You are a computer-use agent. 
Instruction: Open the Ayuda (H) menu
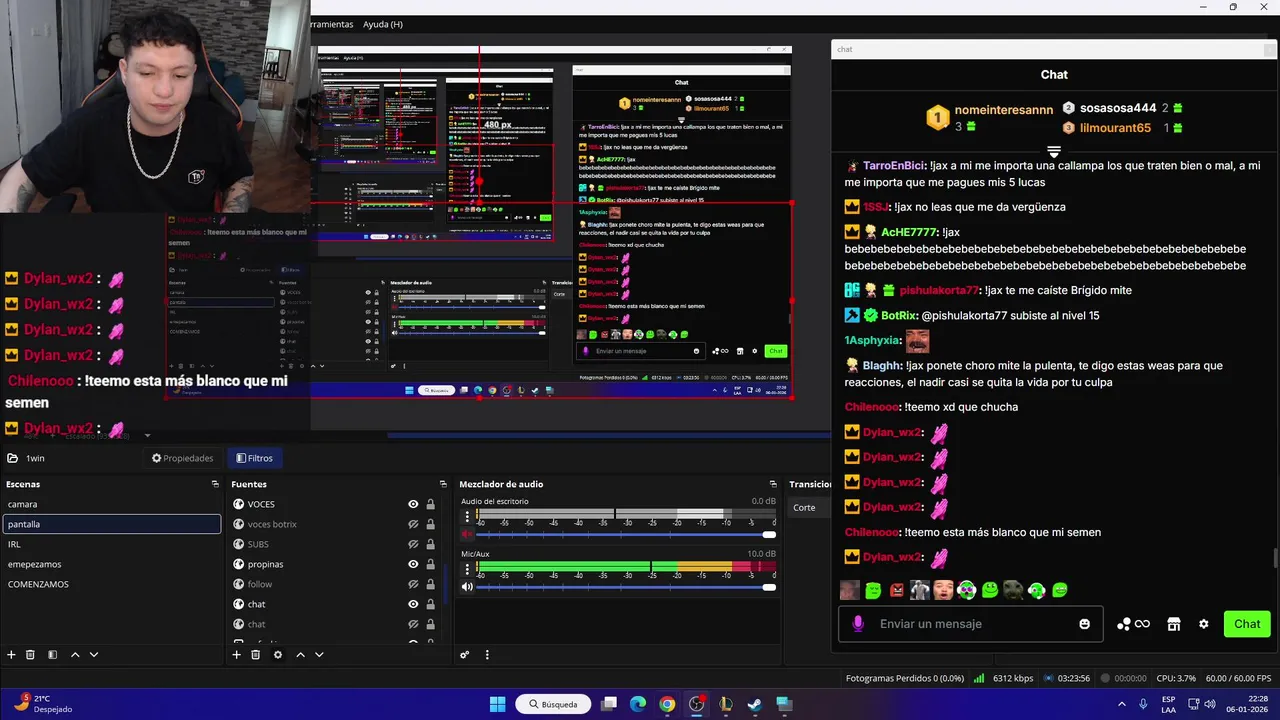tap(383, 24)
